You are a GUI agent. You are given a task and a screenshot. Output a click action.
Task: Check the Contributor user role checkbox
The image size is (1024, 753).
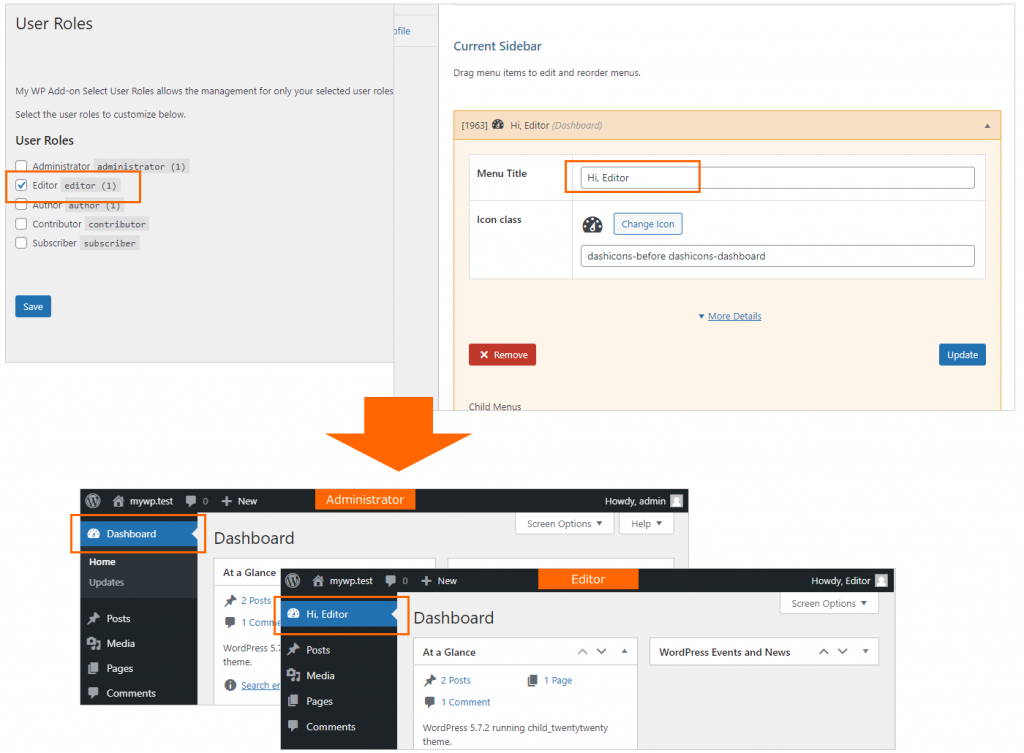pos(22,224)
